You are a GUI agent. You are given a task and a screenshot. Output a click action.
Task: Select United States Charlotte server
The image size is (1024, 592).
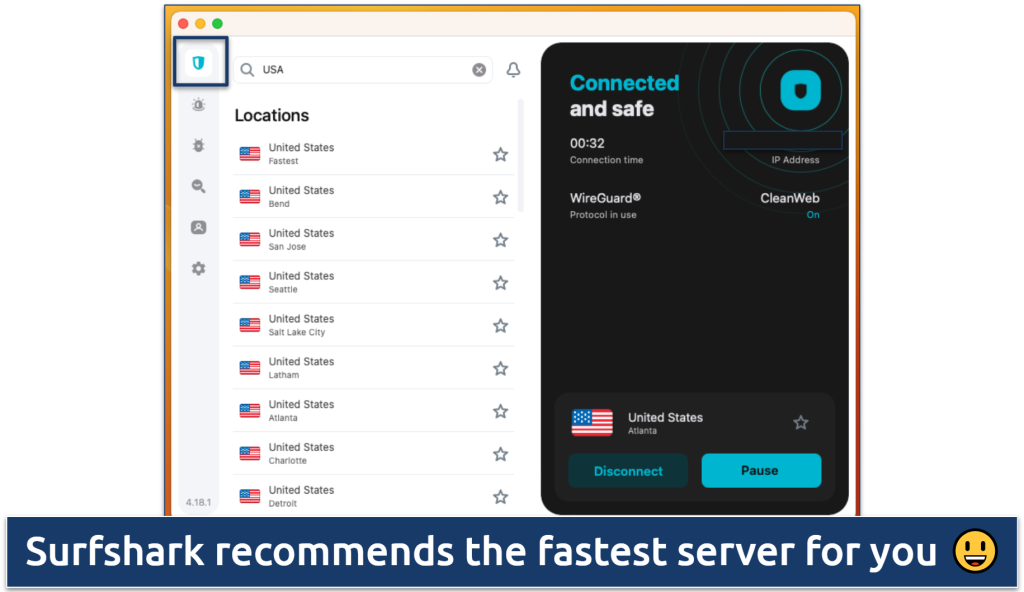coord(374,453)
